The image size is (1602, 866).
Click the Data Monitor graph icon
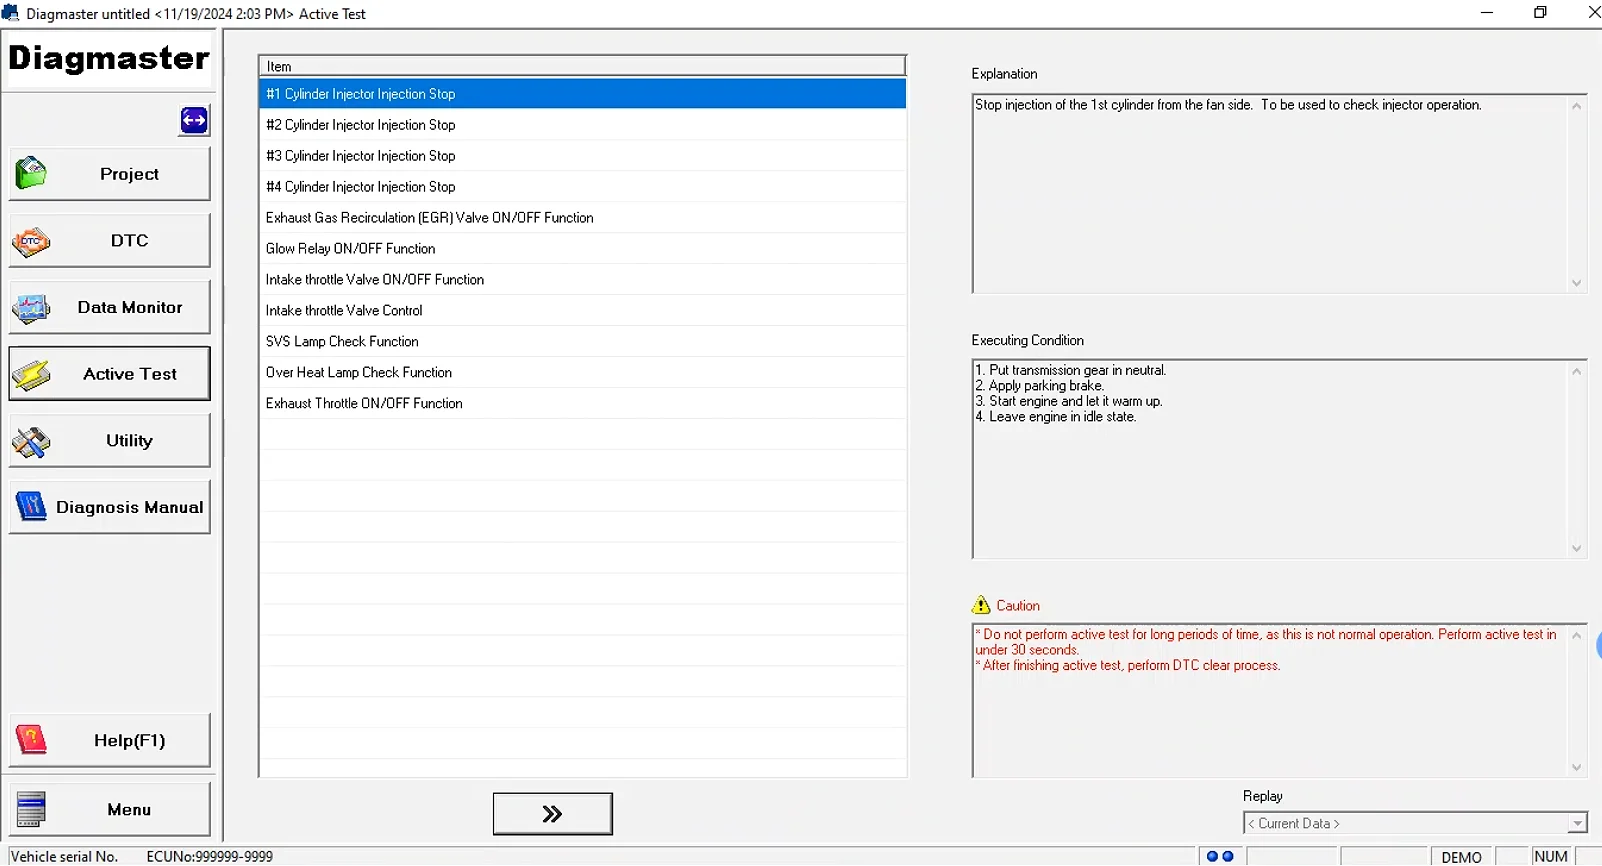pyautogui.click(x=31, y=308)
